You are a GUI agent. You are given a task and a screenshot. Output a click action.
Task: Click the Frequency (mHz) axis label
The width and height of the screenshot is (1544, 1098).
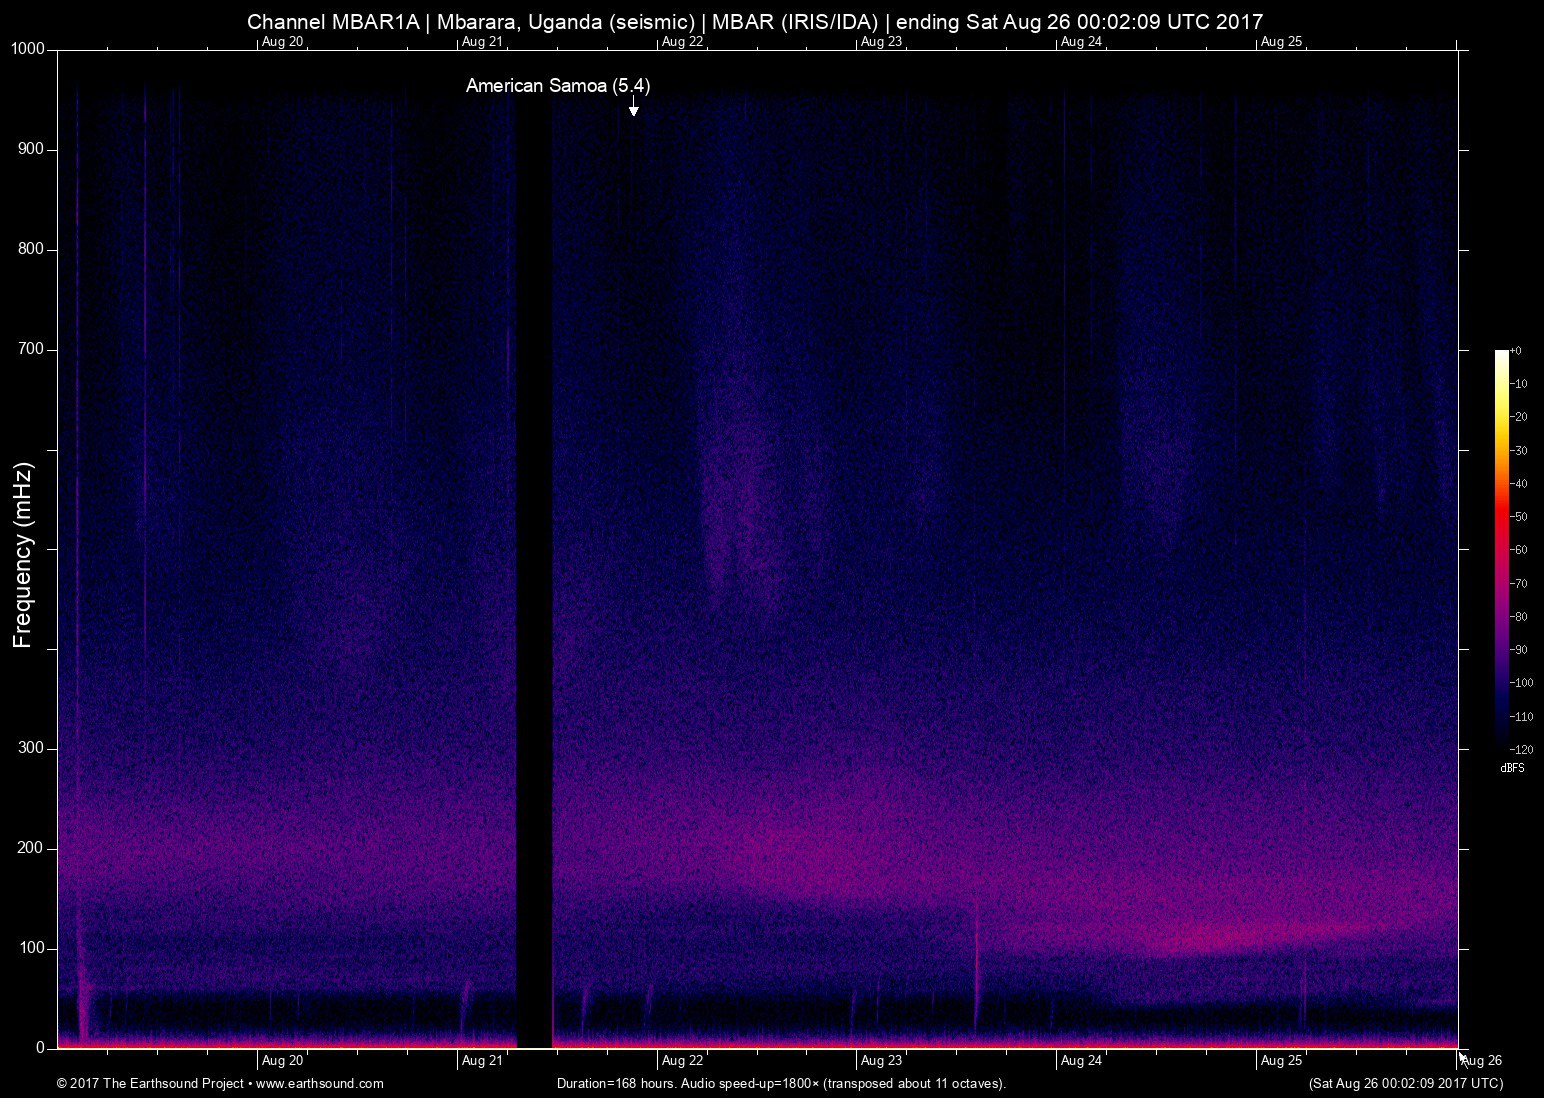click(x=23, y=554)
